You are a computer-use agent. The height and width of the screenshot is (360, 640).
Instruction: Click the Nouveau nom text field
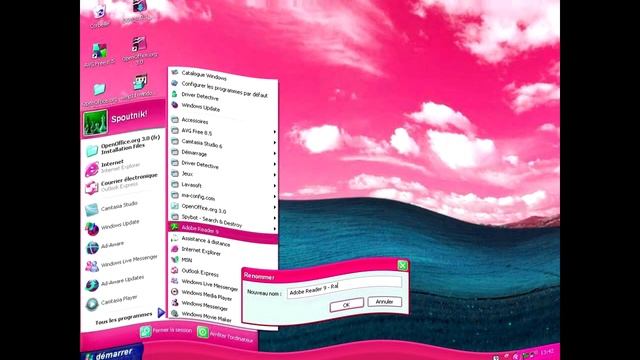tap(344, 287)
